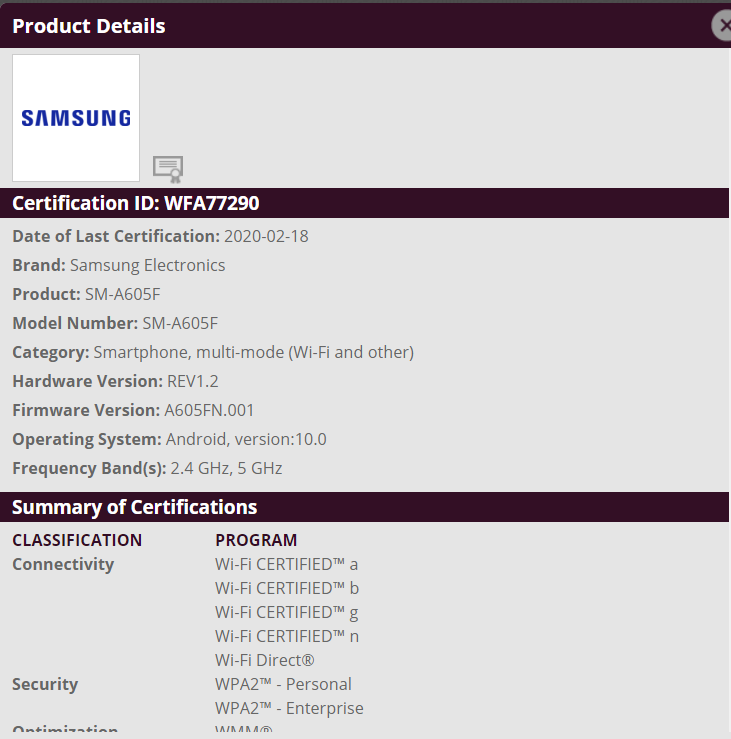Click the Samsung logo thumbnail

click(x=76, y=118)
